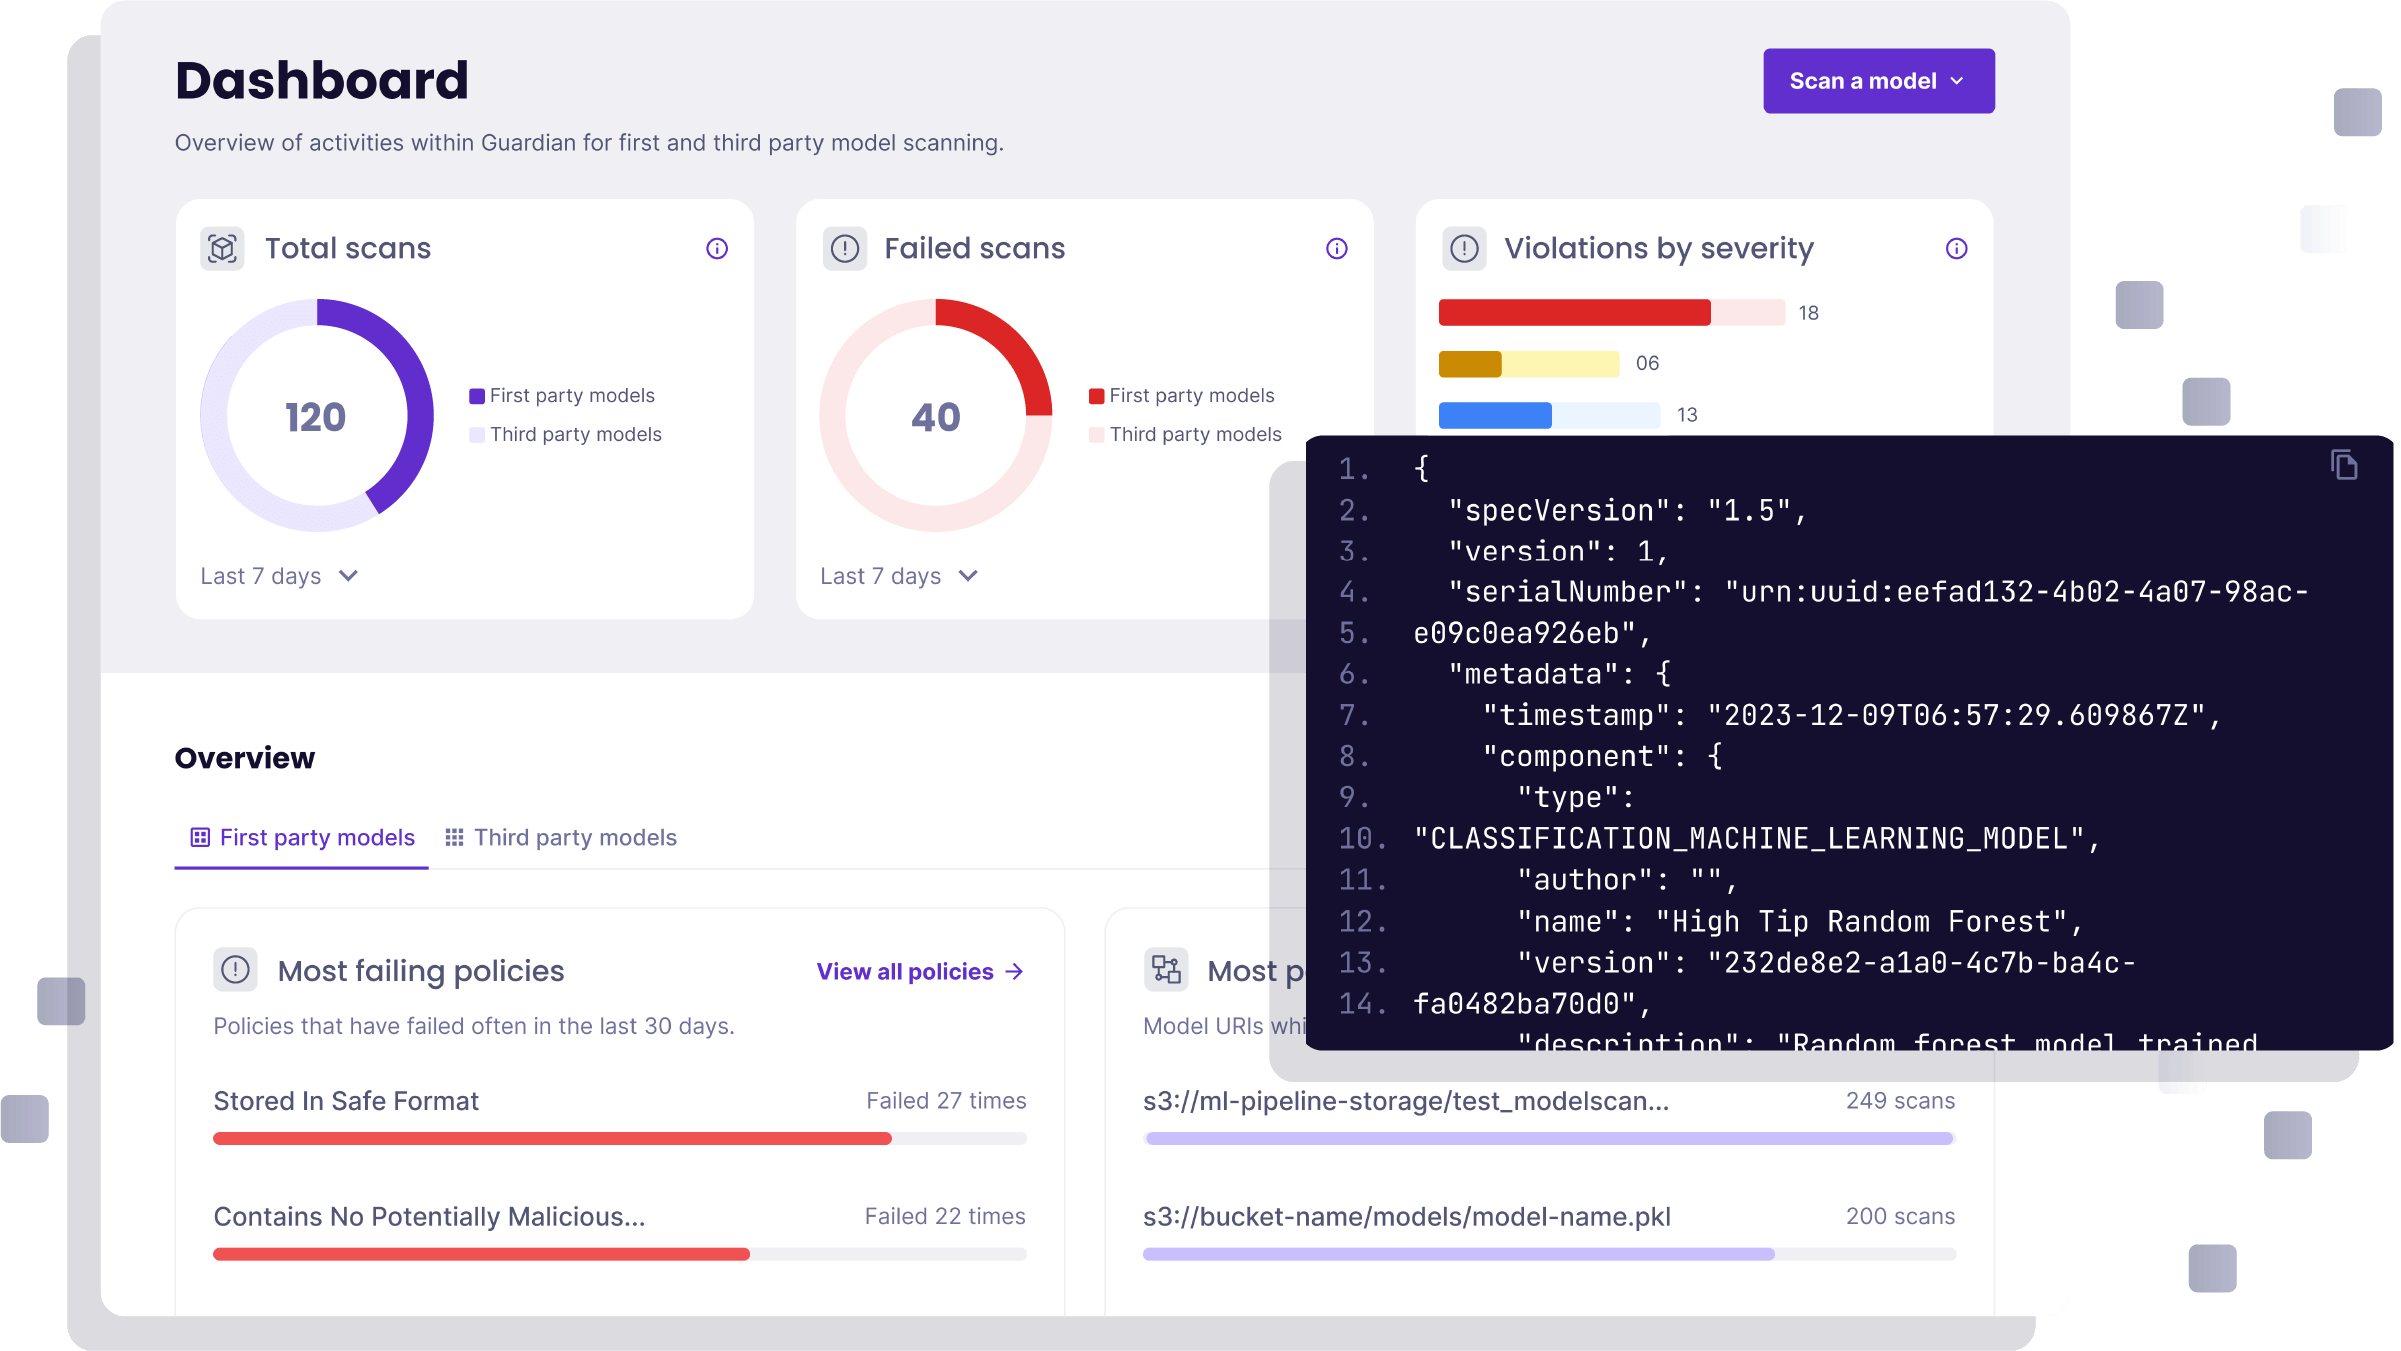The image size is (2401, 1351).
Task: Open the info tooltip on Violations by severity
Action: (1956, 248)
